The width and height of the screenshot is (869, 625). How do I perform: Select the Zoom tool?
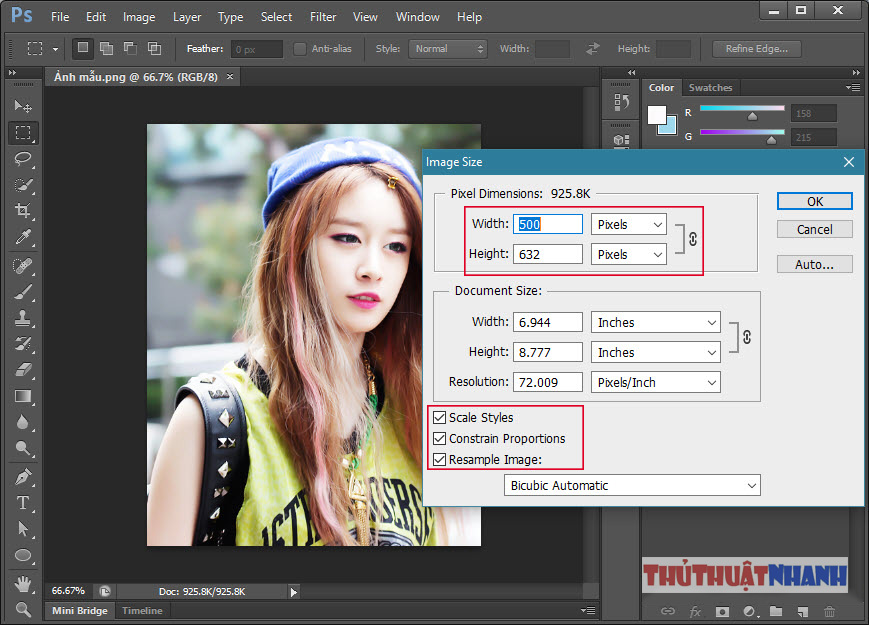[23, 609]
